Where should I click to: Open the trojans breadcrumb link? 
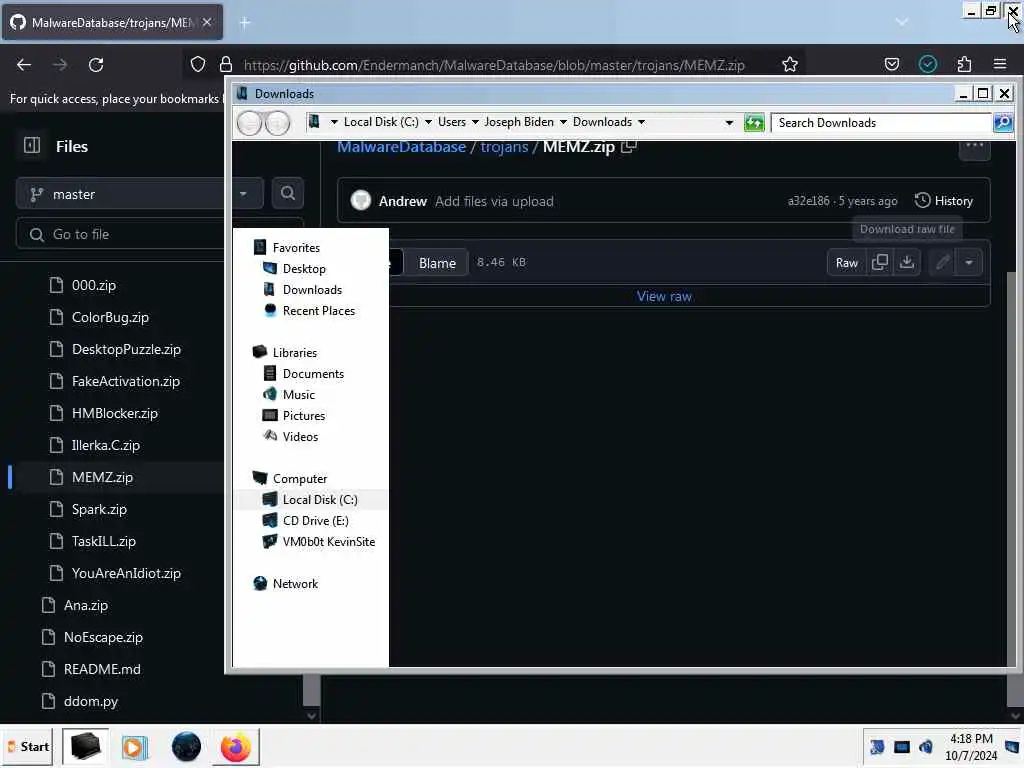click(x=504, y=147)
